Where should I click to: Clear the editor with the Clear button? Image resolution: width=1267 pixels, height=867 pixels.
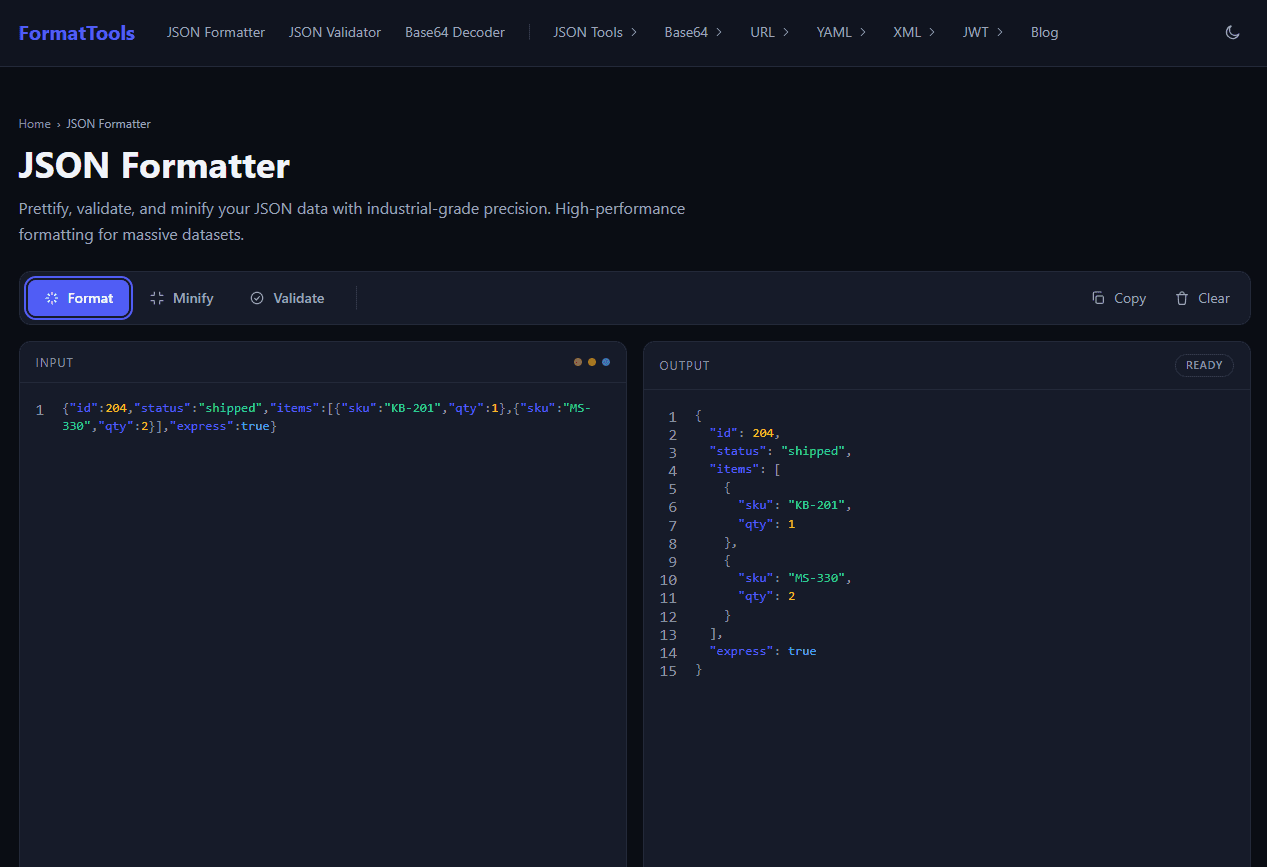pyautogui.click(x=1202, y=298)
